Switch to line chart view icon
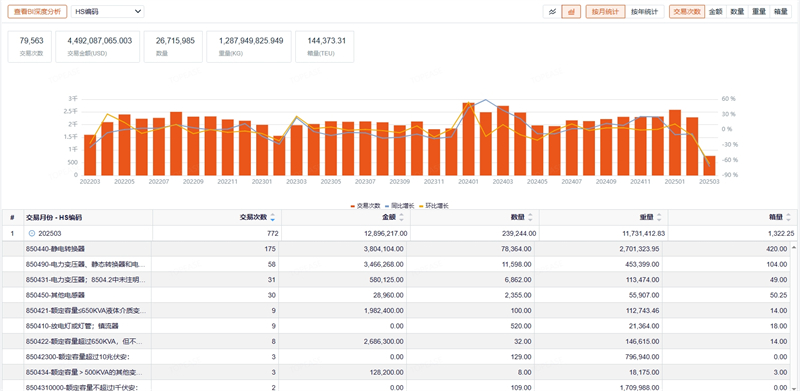This screenshot has height=391, width=800. click(552, 12)
